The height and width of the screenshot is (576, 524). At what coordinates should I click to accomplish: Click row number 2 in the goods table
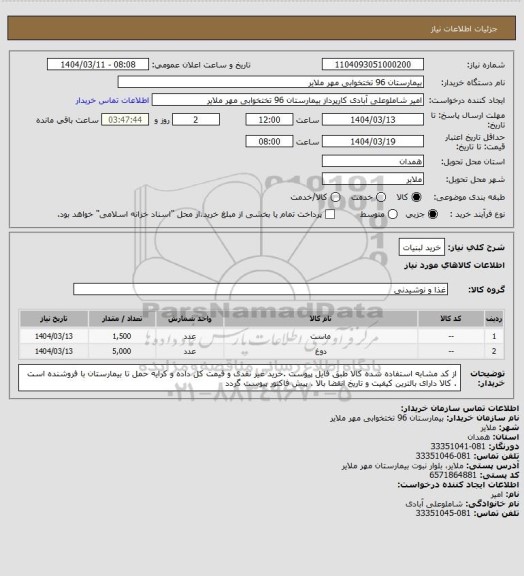(x=494, y=351)
